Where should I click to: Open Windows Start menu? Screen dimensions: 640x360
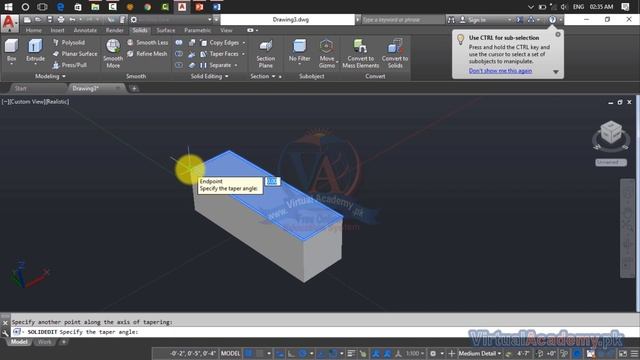pos(8,7)
